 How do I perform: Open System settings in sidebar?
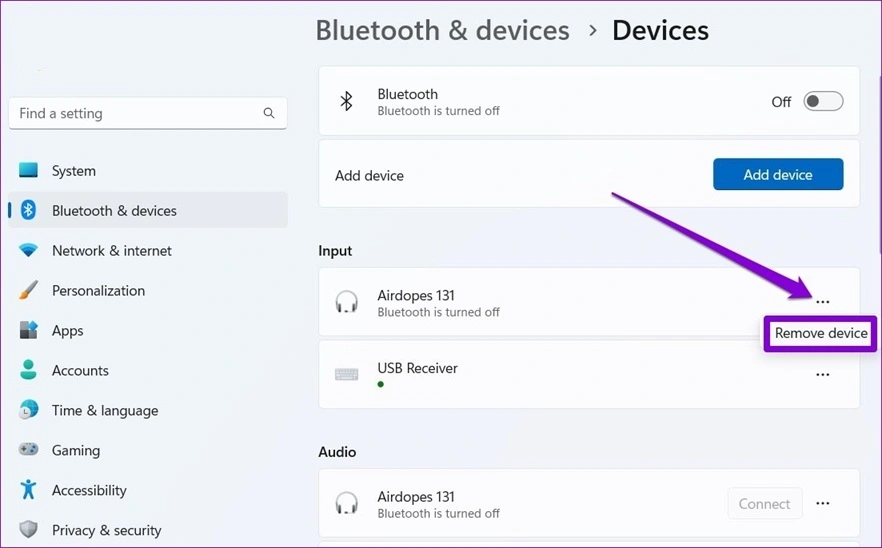[148, 170]
